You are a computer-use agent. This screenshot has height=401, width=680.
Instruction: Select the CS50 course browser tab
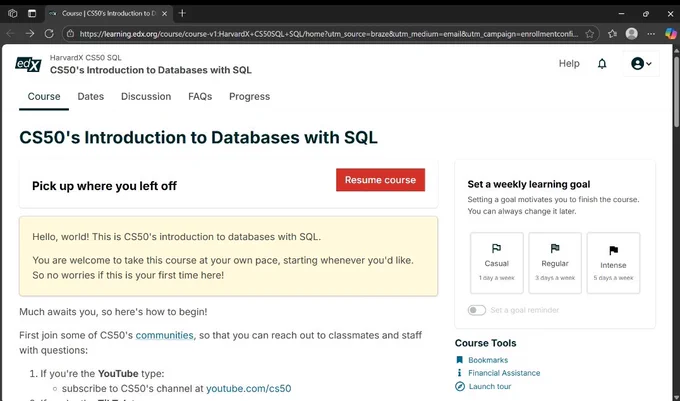108,13
